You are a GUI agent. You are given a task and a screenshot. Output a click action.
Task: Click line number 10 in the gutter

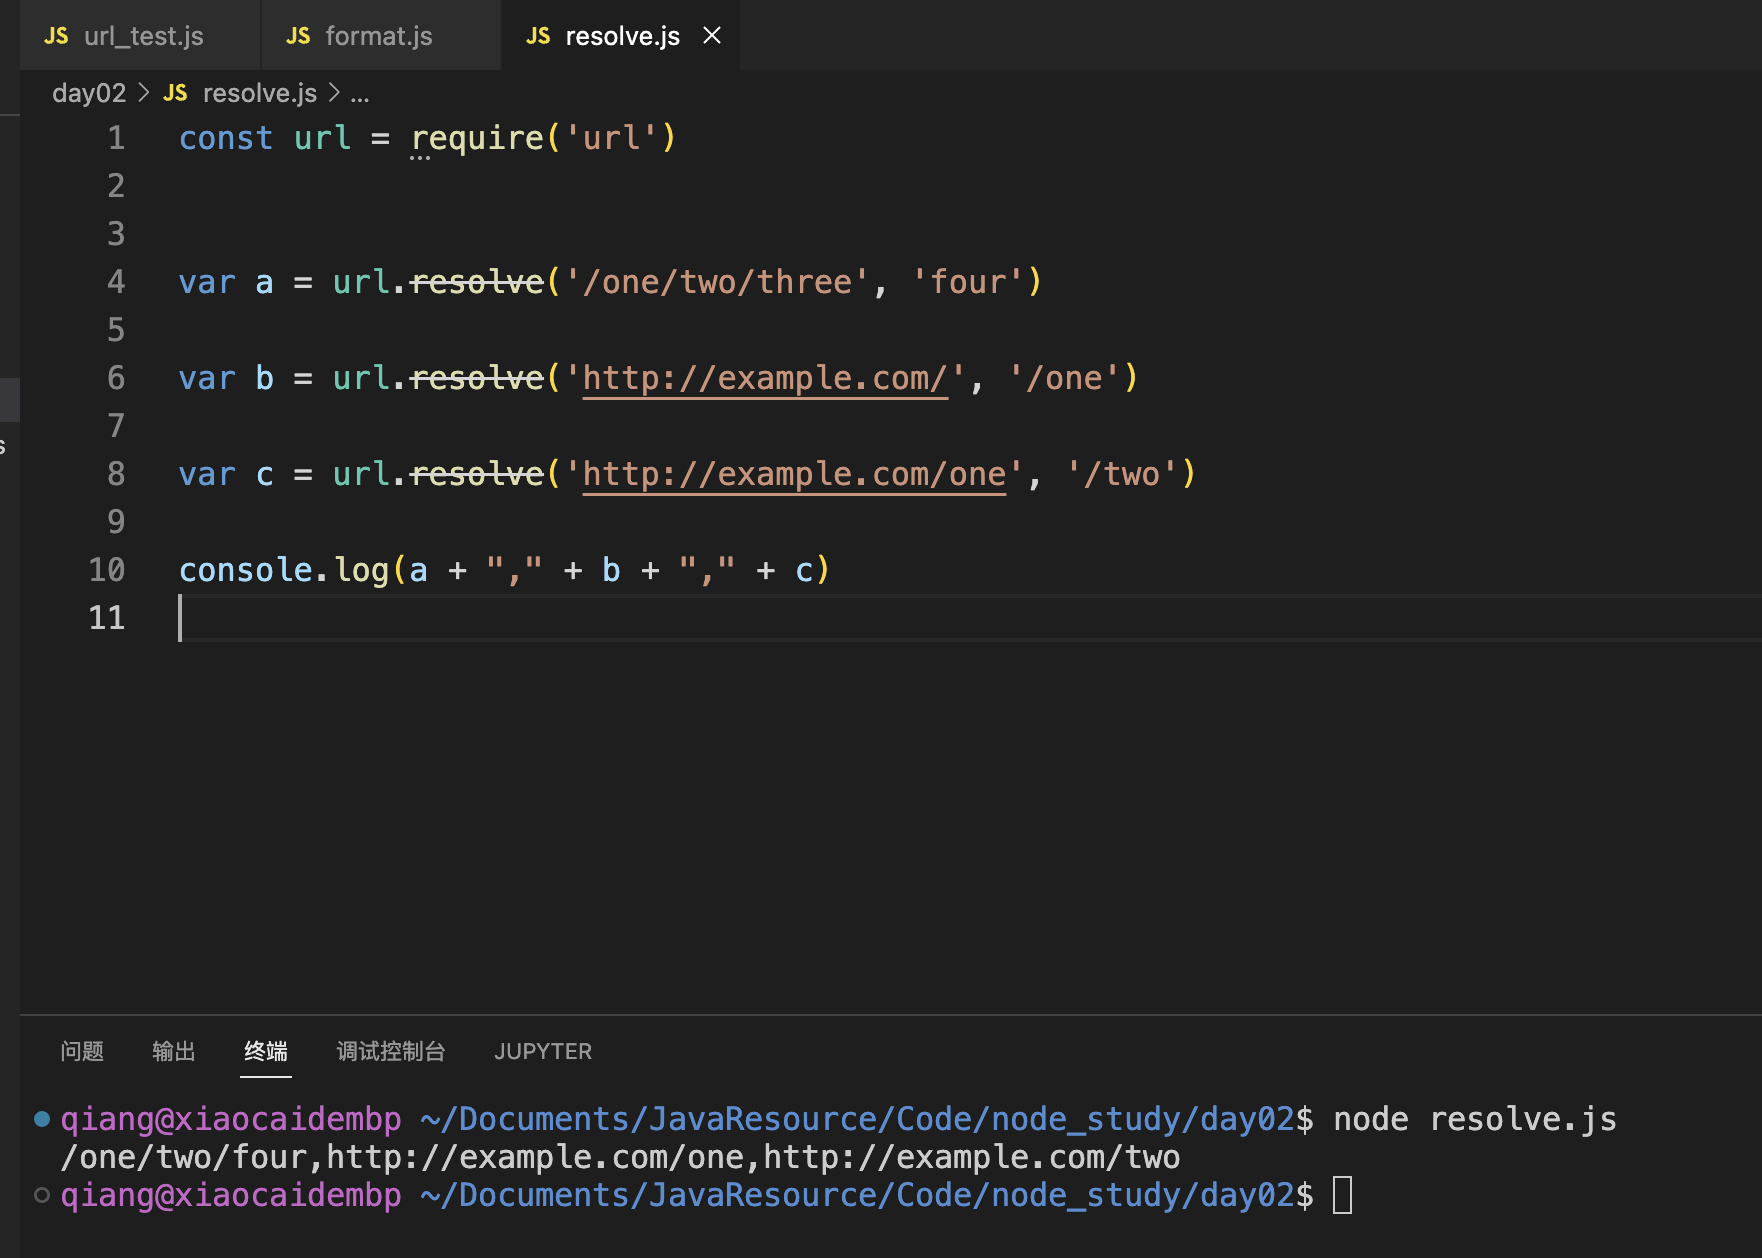[x=107, y=570]
